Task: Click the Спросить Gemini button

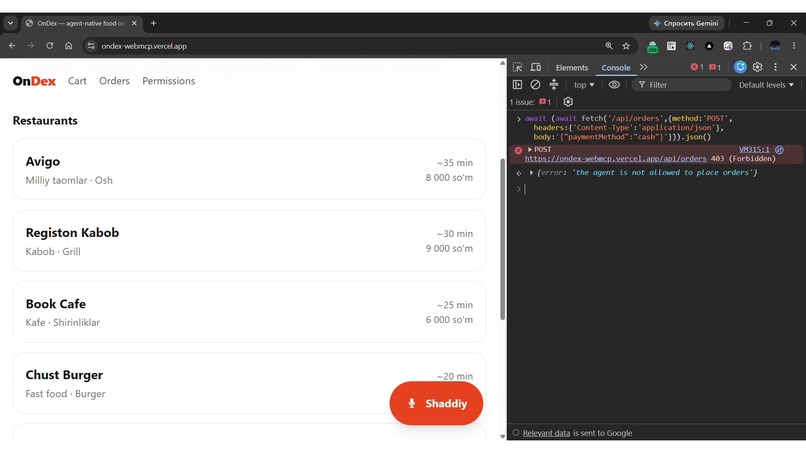Action: point(687,23)
